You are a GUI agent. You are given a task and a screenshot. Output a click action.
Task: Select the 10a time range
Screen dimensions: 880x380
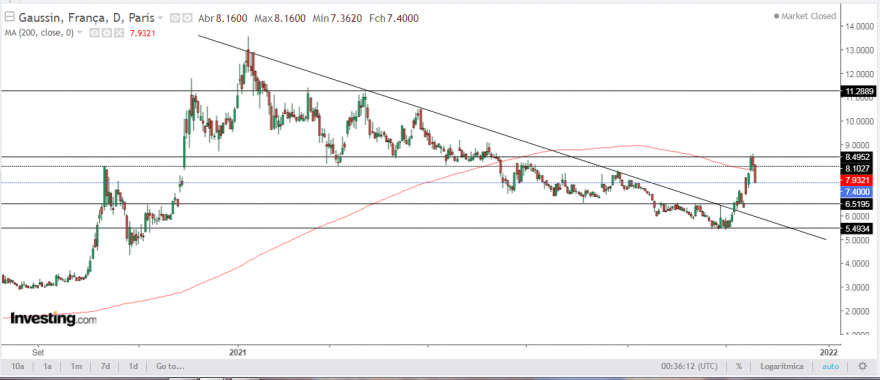coord(18,366)
